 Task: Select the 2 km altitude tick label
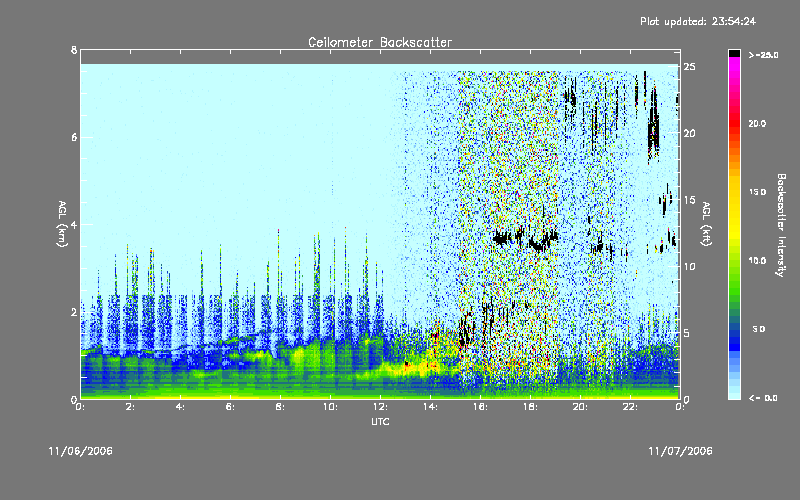[74, 312]
